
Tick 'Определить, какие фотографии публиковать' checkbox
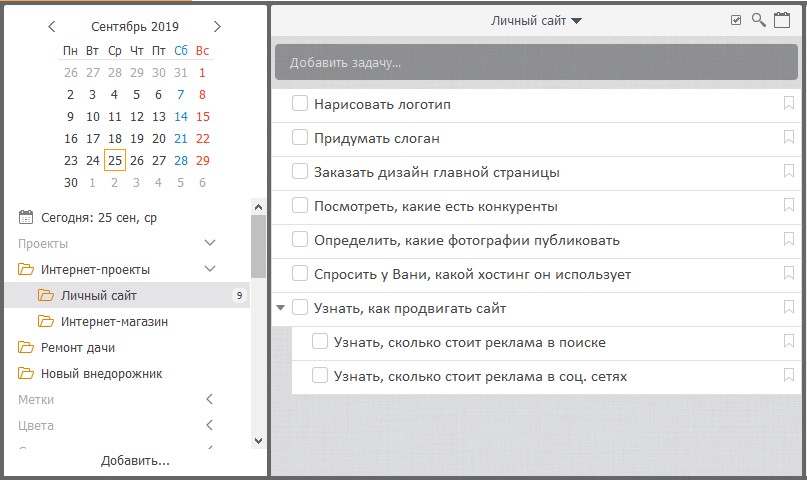(300, 239)
